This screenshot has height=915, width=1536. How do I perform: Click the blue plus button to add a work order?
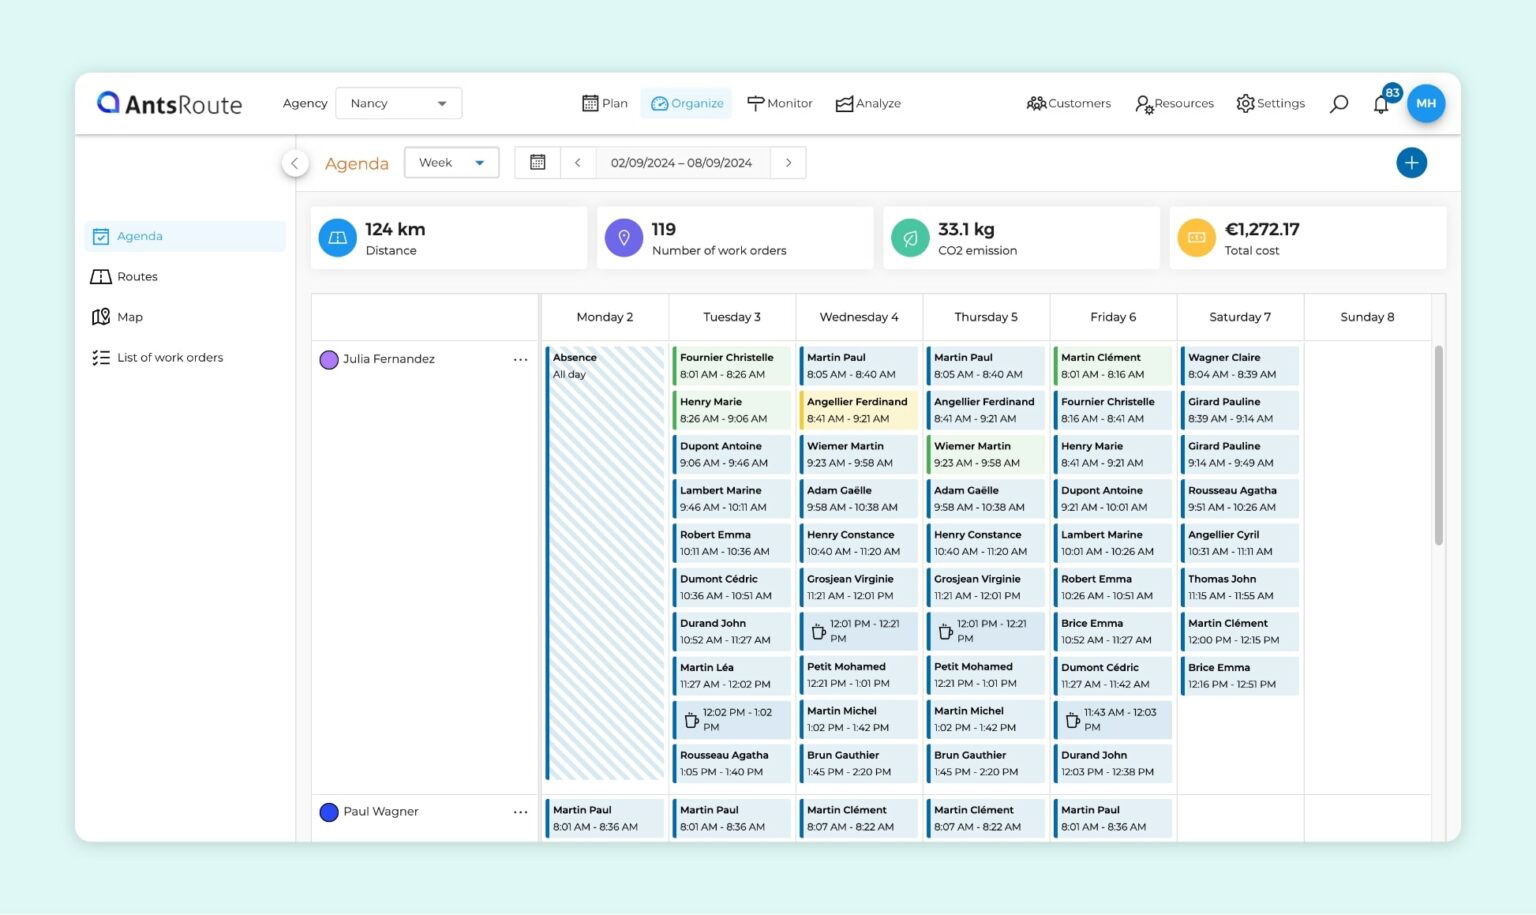tap(1411, 162)
